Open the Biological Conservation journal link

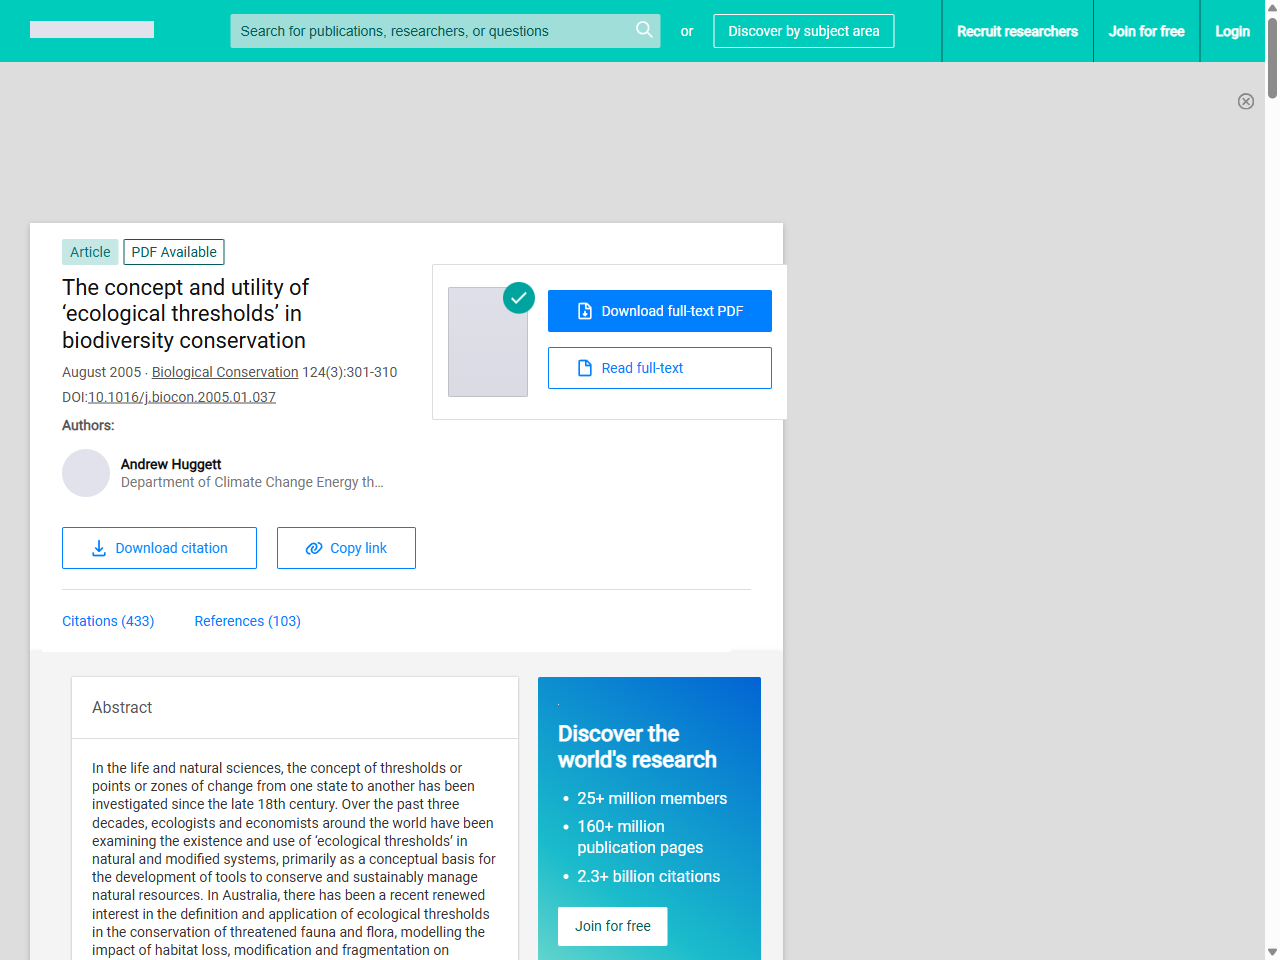click(225, 372)
